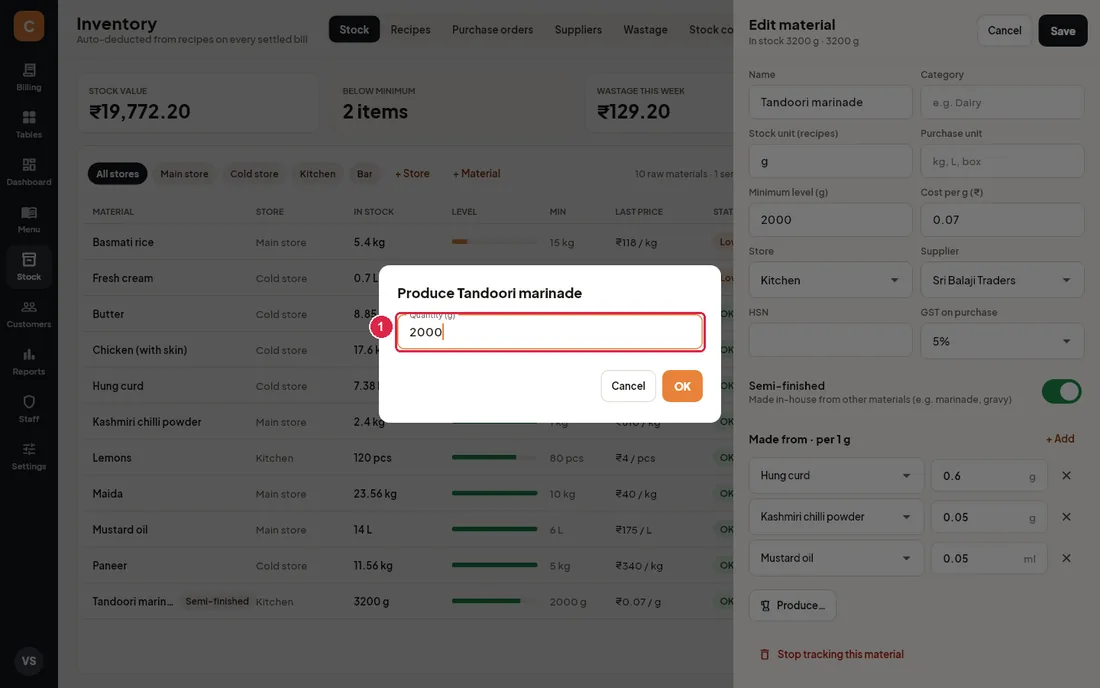Filter by Main store chip
Screen dimensions: 1100x688
(x=184, y=174)
